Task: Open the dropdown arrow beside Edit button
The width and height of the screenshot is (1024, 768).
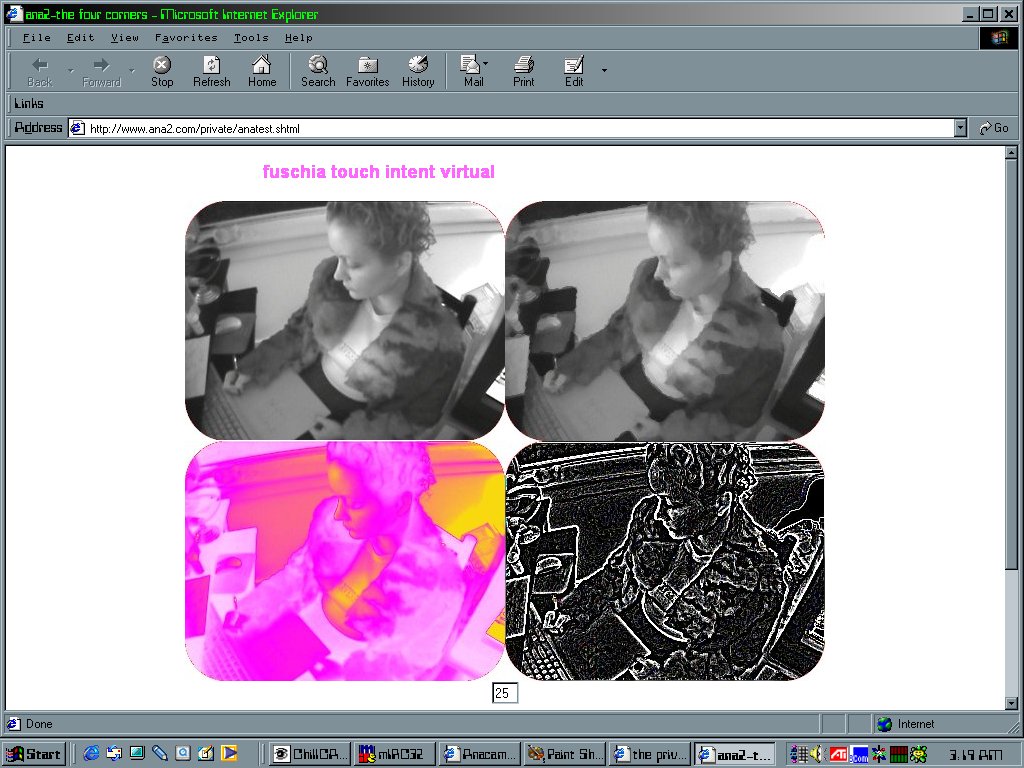Action: pyautogui.click(x=604, y=70)
